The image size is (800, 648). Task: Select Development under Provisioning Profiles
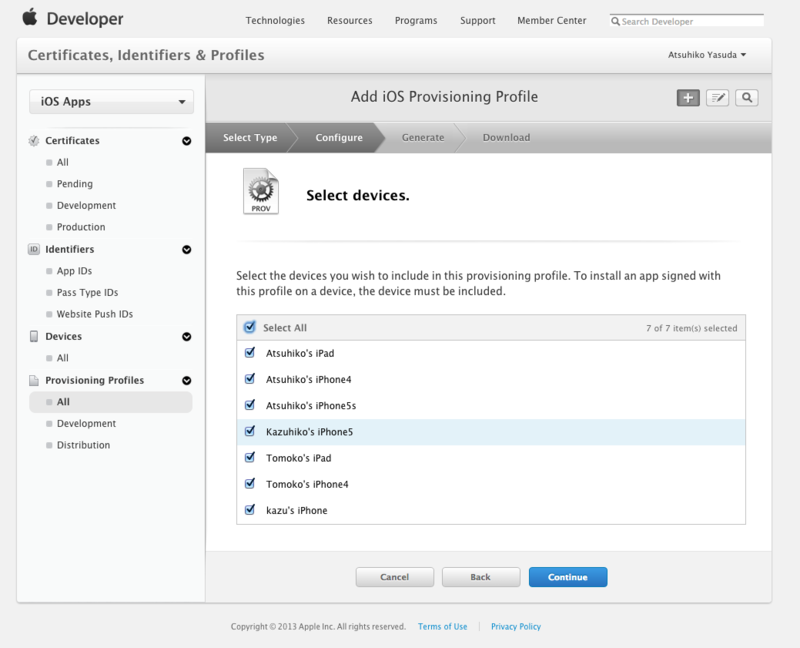(x=86, y=423)
